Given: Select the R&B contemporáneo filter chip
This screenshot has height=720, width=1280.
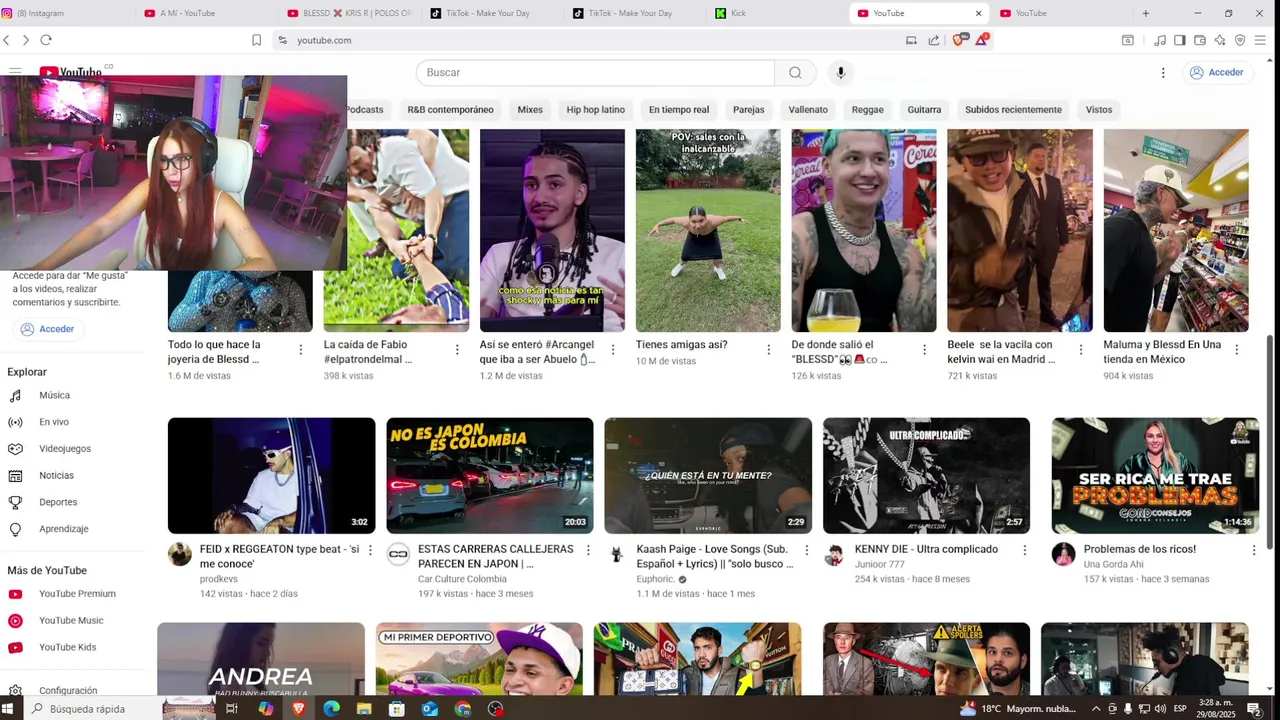Looking at the screenshot, I should coord(450,110).
